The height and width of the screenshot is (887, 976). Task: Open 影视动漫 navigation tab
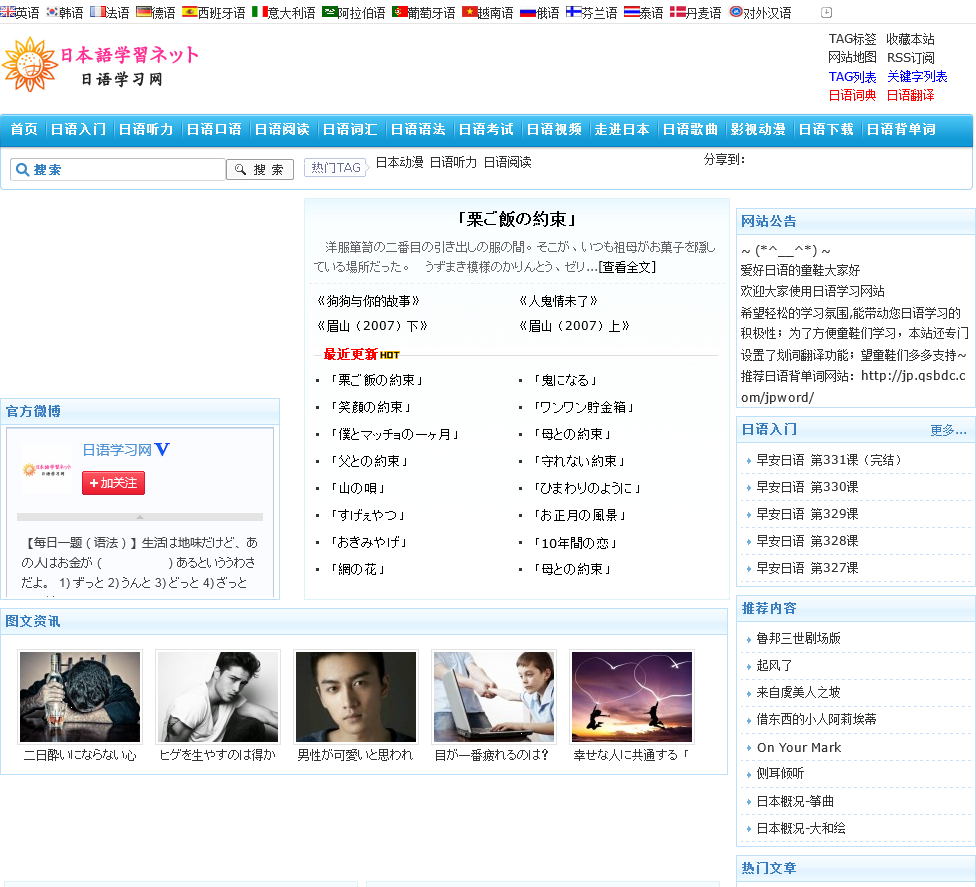(x=758, y=129)
